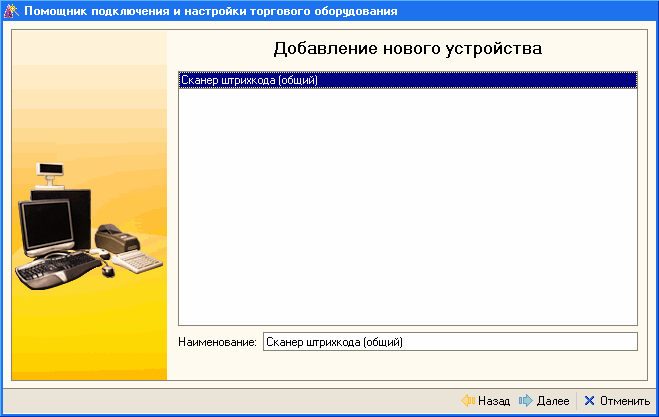The height and width of the screenshot is (417, 659).
Task: Click the yellow back arrow icon
Action: pyautogui.click(x=467, y=401)
